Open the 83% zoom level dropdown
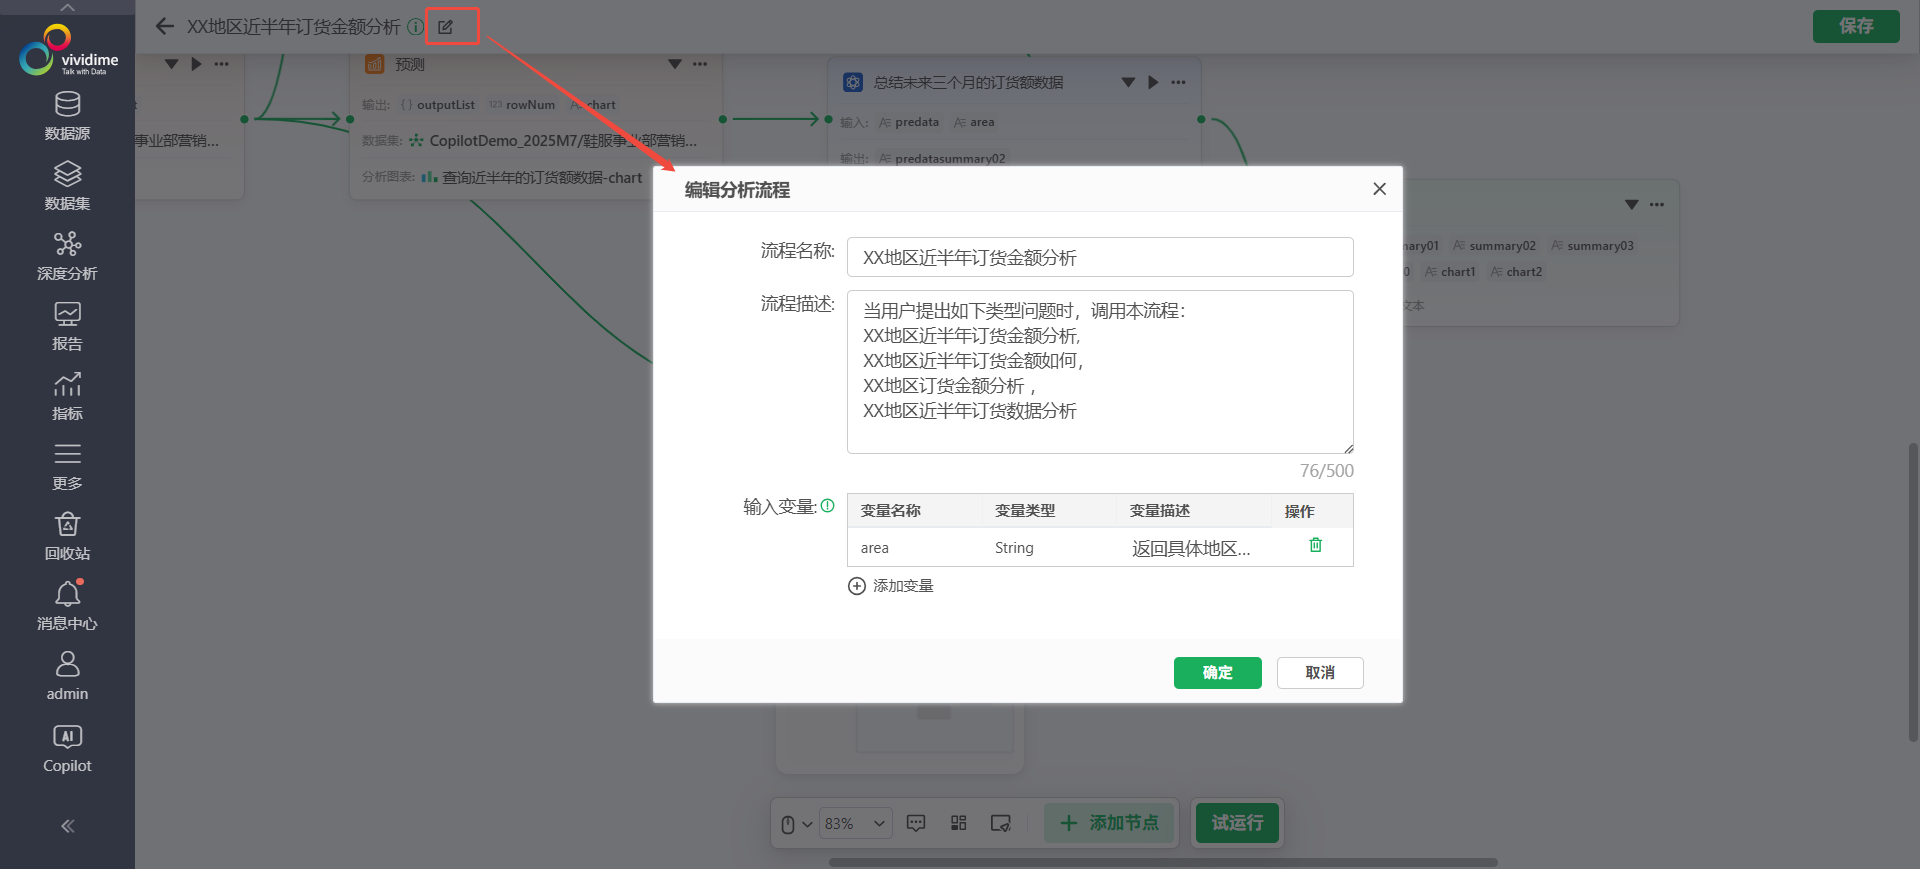The image size is (1920, 869). coord(855,823)
